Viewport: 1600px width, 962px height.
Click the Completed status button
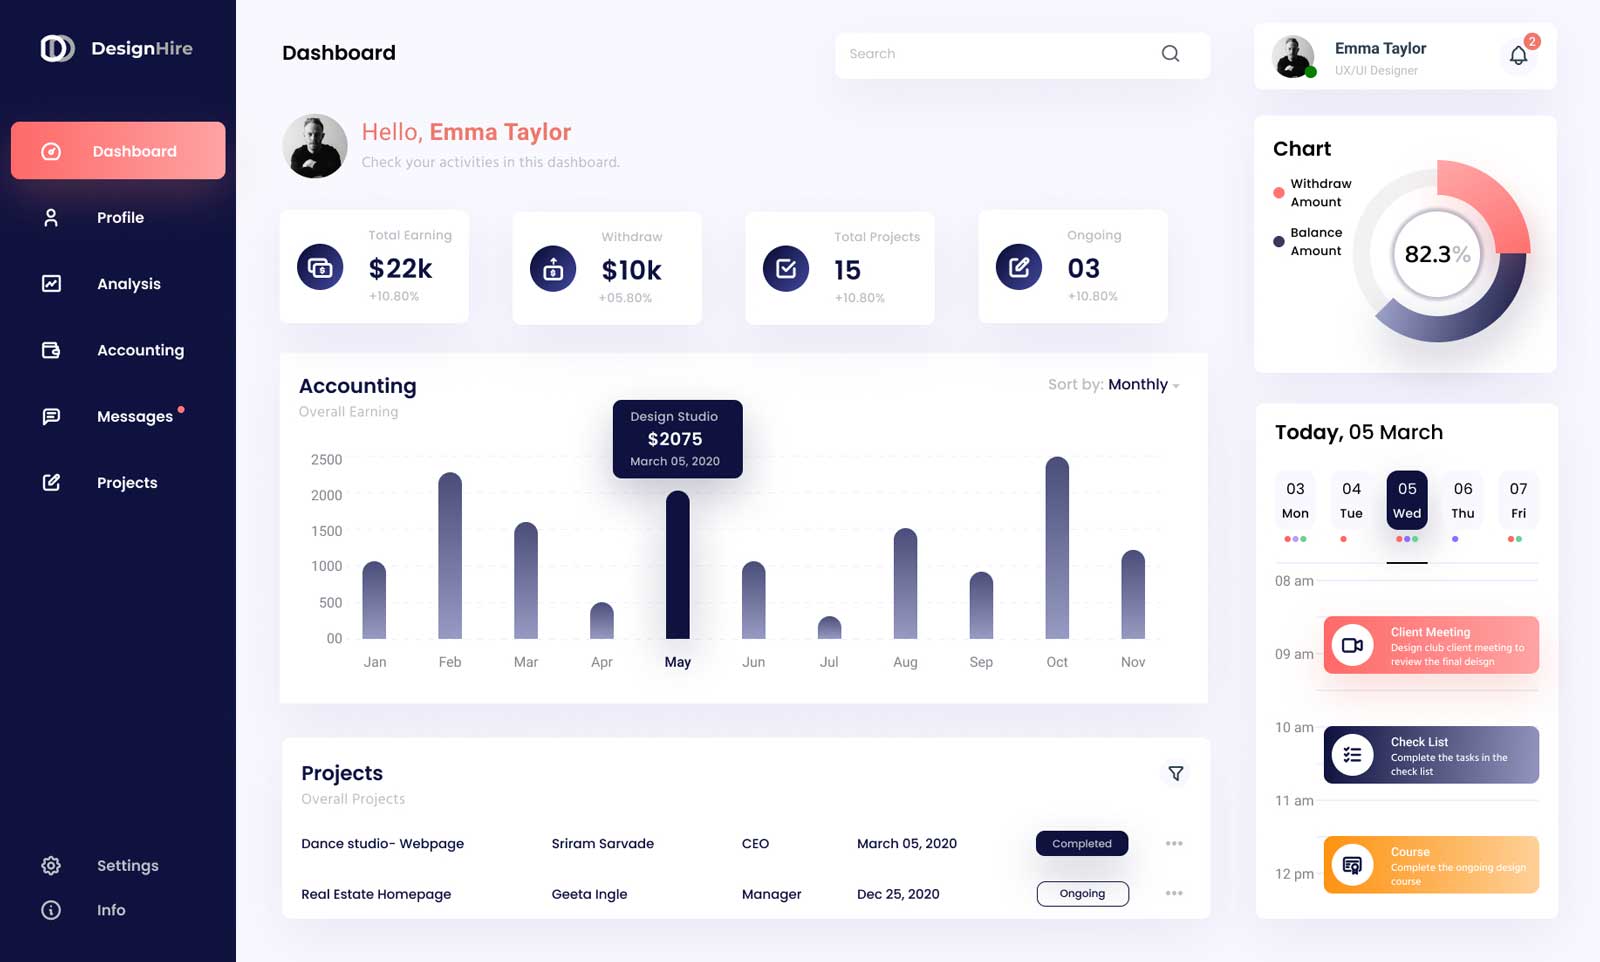tap(1081, 844)
